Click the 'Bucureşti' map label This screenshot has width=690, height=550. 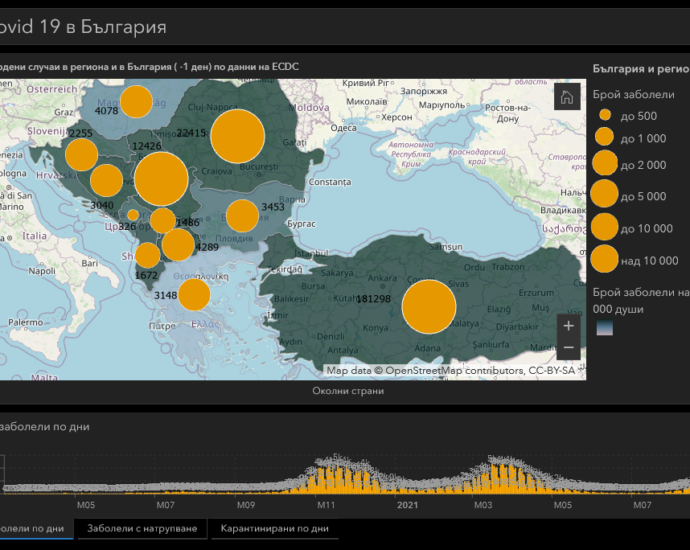(259, 167)
